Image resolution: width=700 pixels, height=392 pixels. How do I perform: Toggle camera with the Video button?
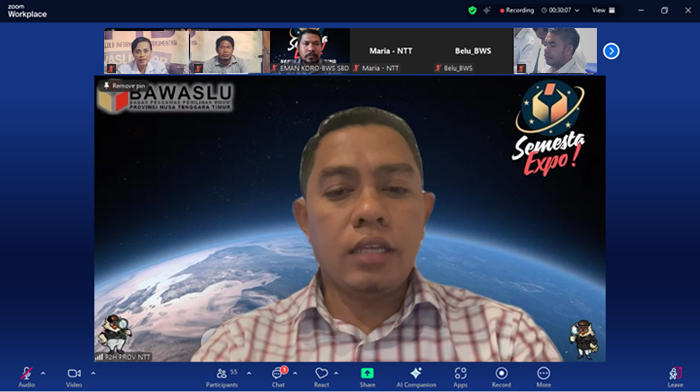[74, 377]
